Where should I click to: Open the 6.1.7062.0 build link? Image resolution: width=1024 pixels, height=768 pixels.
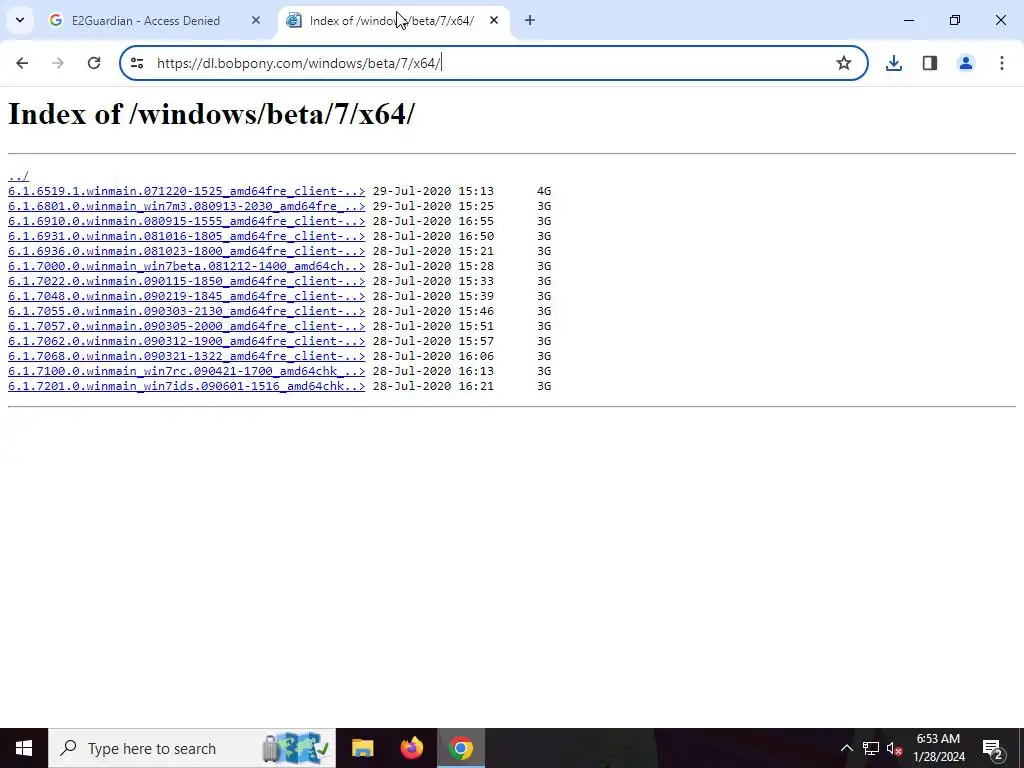(x=187, y=342)
